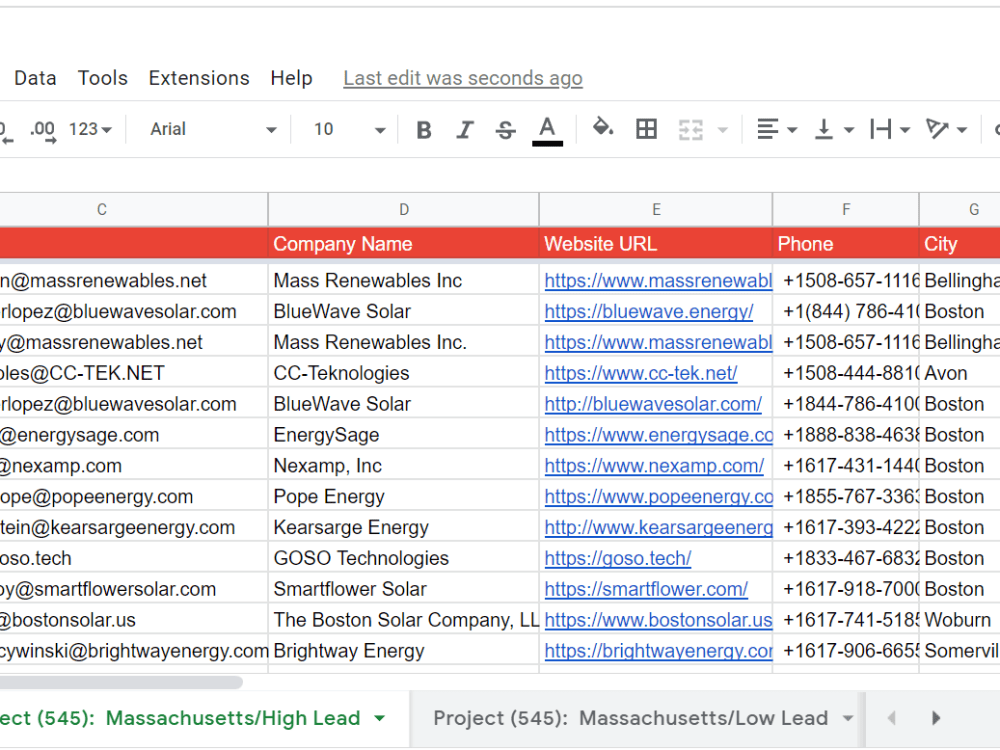Click the Website URL header cell

pyautogui.click(x=656, y=244)
